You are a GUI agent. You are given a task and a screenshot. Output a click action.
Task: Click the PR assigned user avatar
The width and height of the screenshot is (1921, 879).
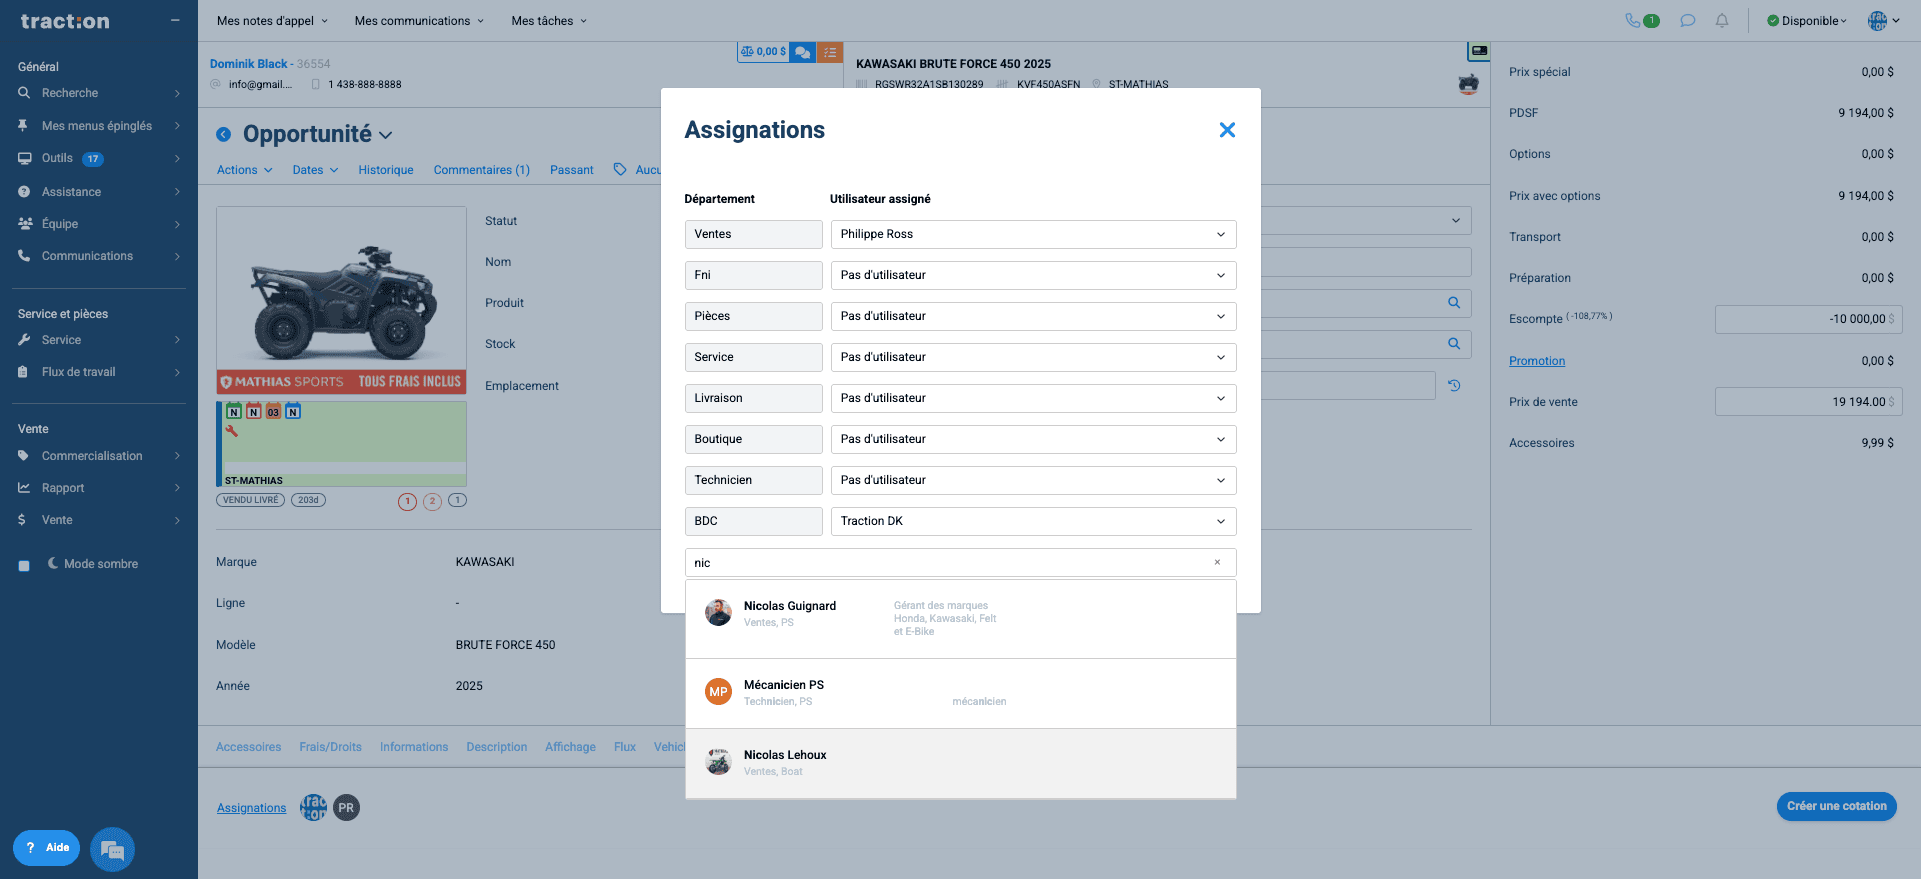[x=346, y=808]
